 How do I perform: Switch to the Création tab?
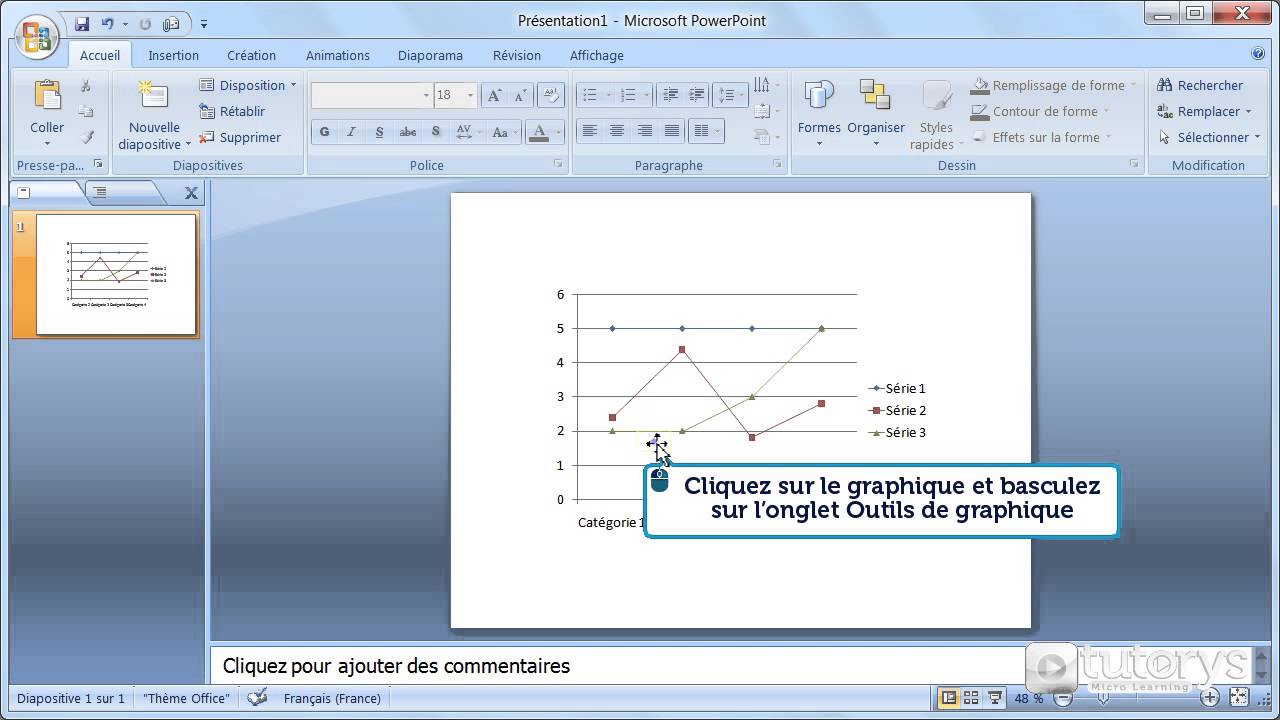coord(251,55)
